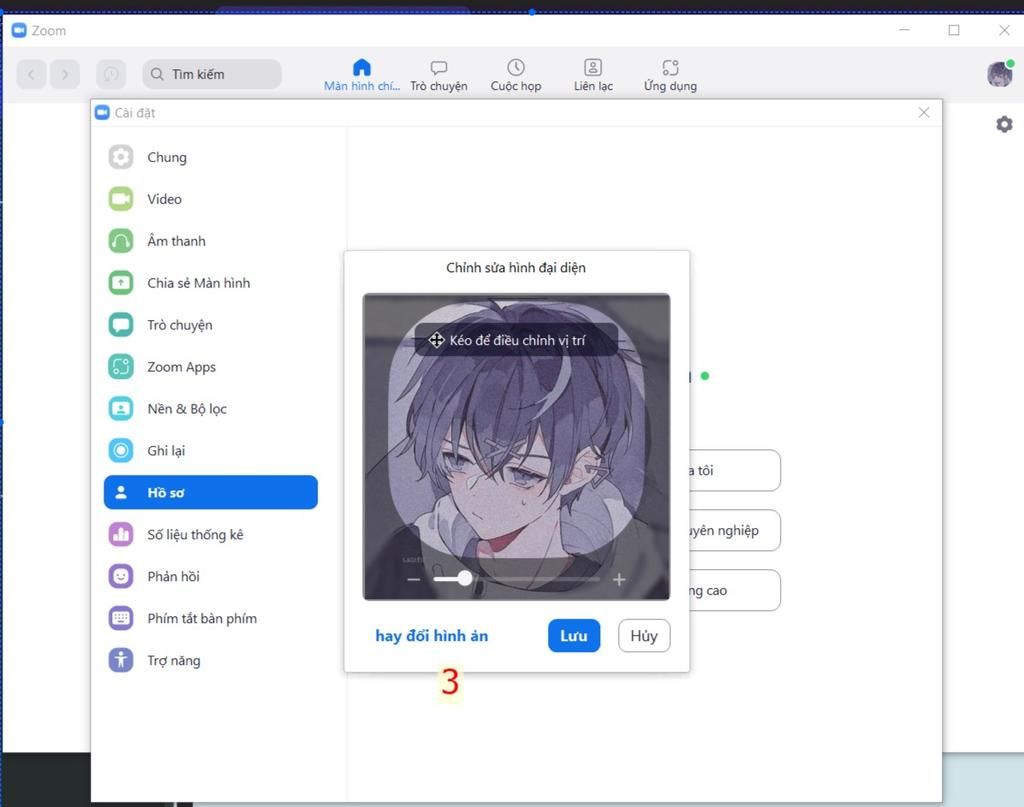
Task: Minimize the Zoom main window
Action: (x=904, y=30)
